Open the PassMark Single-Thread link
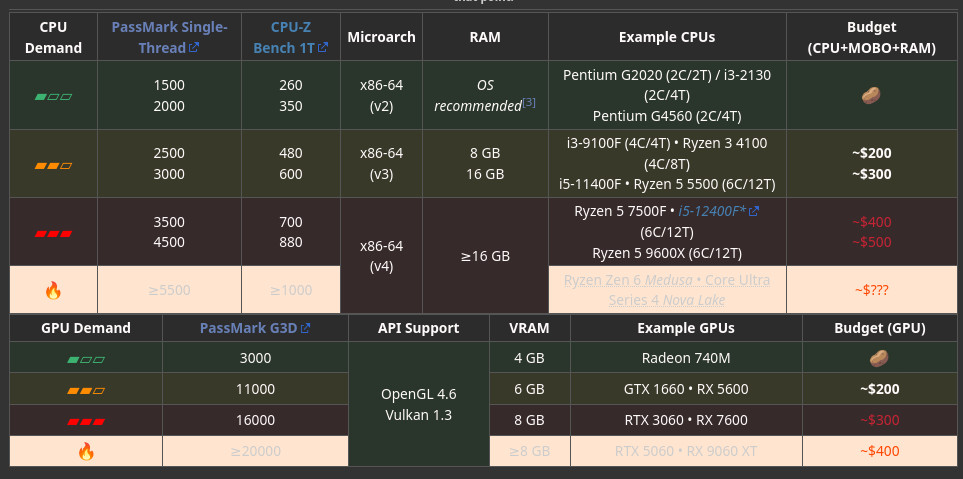 [169, 37]
